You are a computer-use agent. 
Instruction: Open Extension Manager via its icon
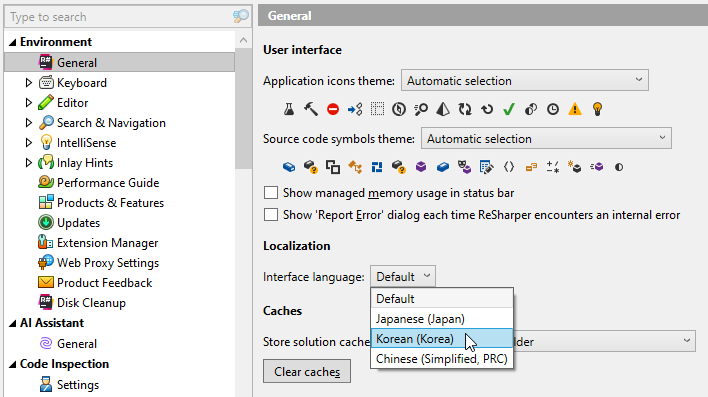pyautogui.click(x=46, y=243)
